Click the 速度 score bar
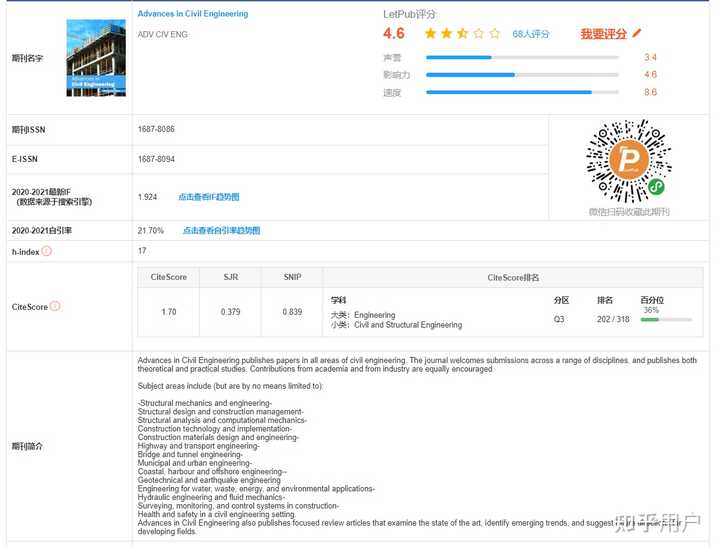Viewport: 720px width, 547px height. pyautogui.click(x=522, y=92)
